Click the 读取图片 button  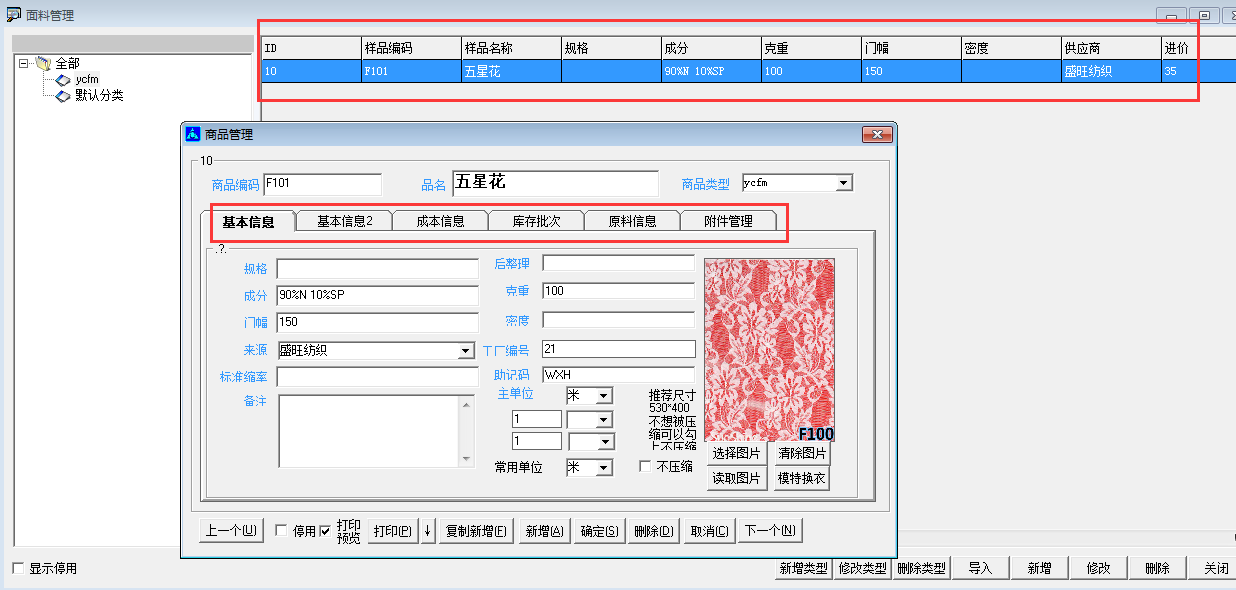pyautogui.click(x=737, y=478)
